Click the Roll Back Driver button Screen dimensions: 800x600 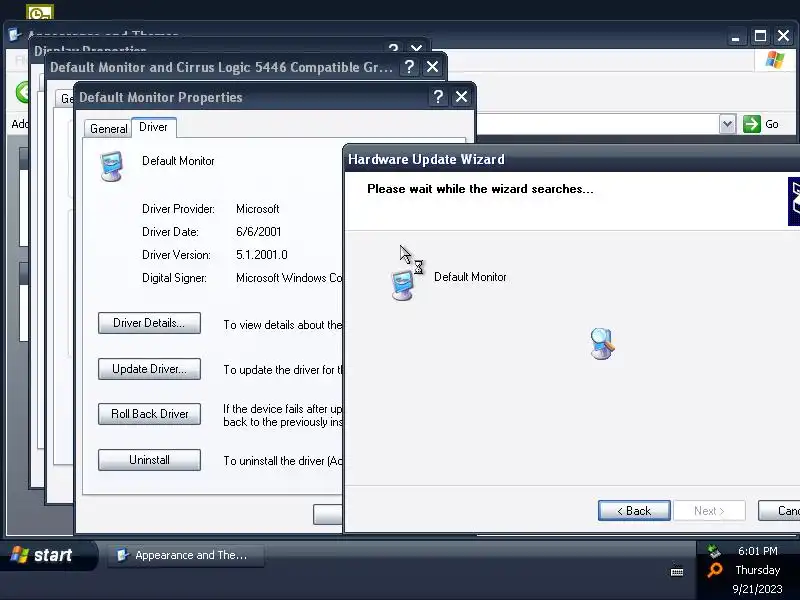coord(149,414)
